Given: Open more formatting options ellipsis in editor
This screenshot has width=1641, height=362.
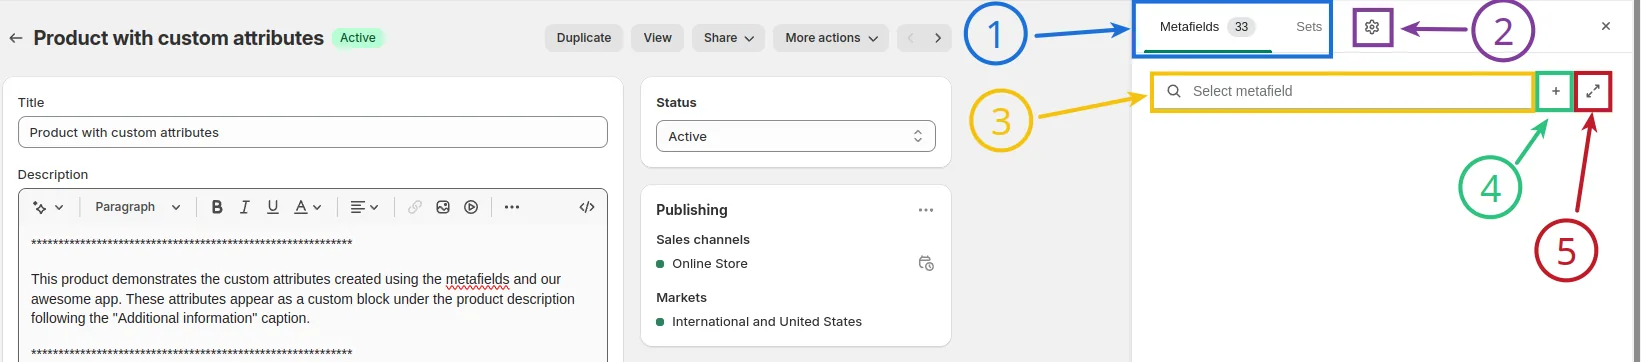Looking at the screenshot, I should click(512, 207).
